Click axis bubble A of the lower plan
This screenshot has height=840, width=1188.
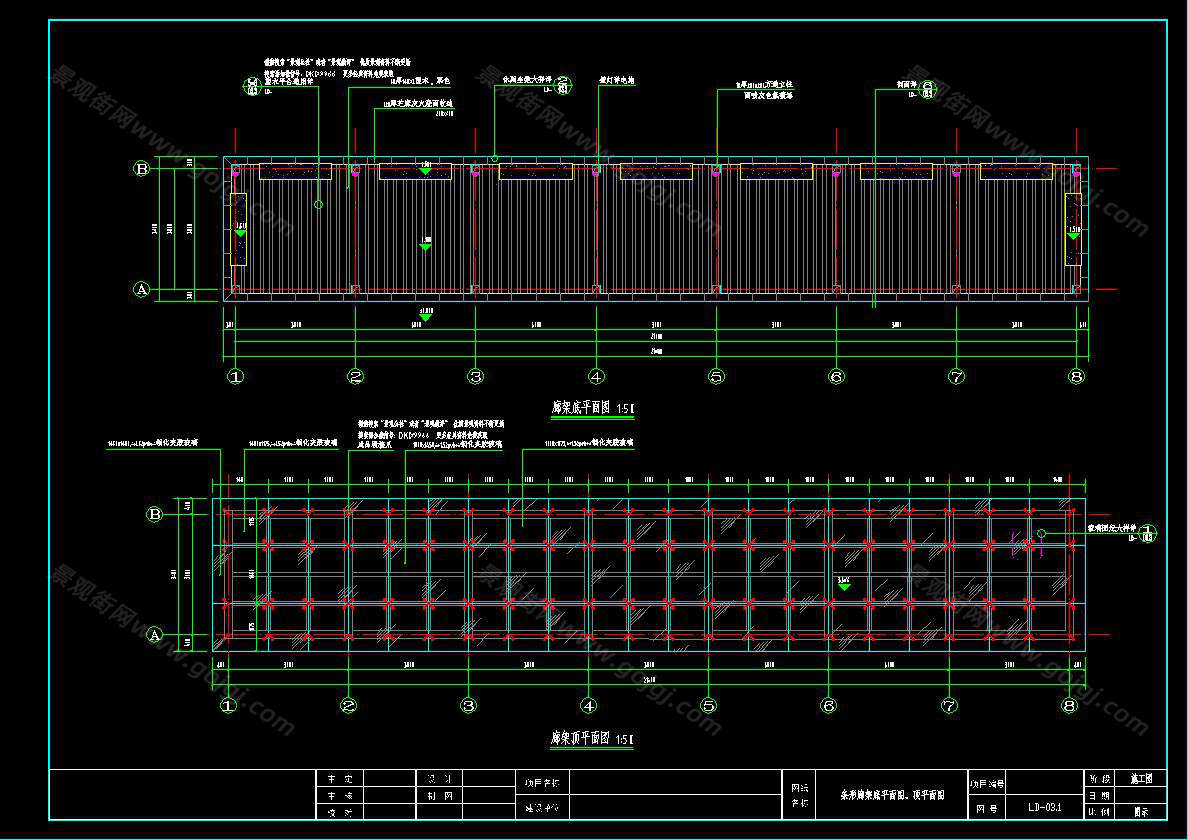click(155, 635)
